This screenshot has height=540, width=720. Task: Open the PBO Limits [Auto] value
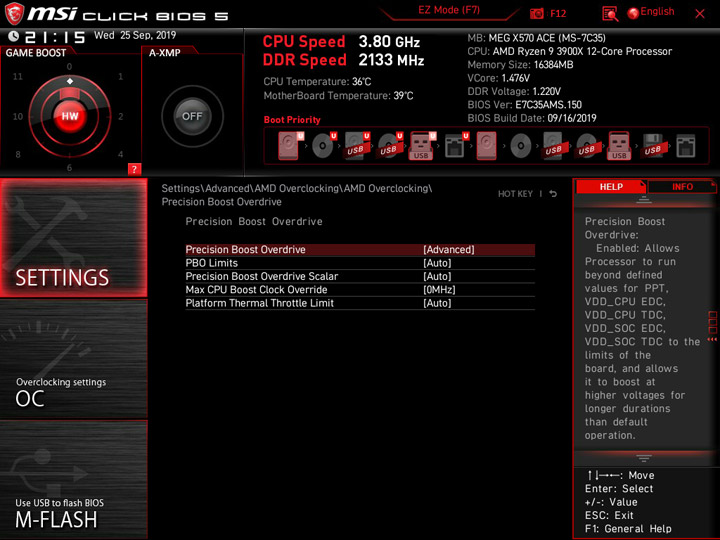437,263
